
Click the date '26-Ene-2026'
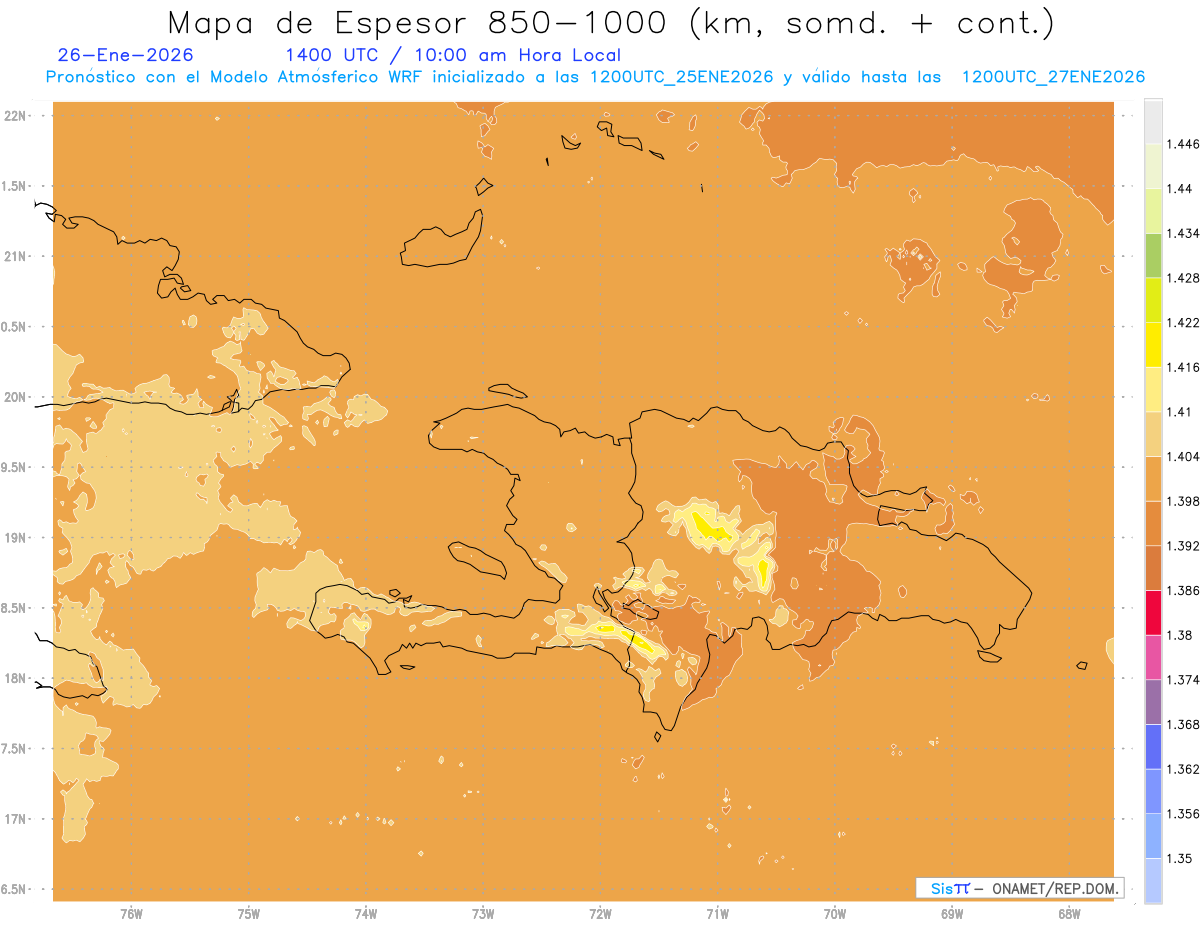coord(126,55)
